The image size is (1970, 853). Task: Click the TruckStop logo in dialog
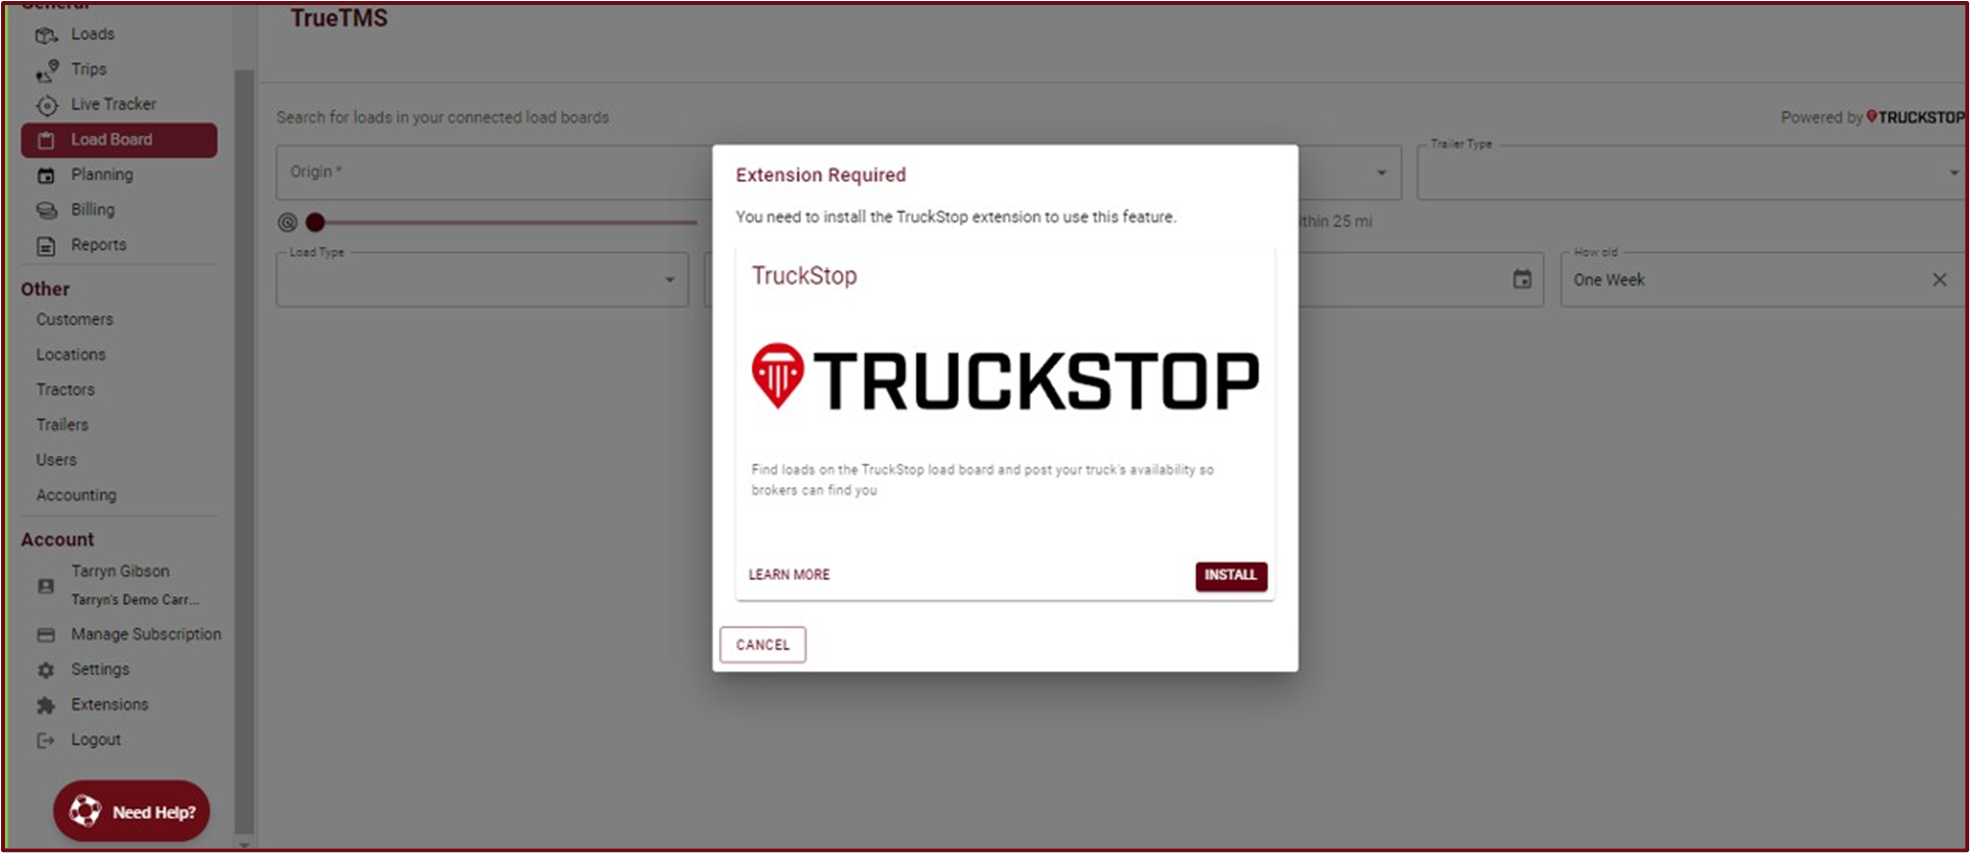pyautogui.click(x=1005, y=378)
